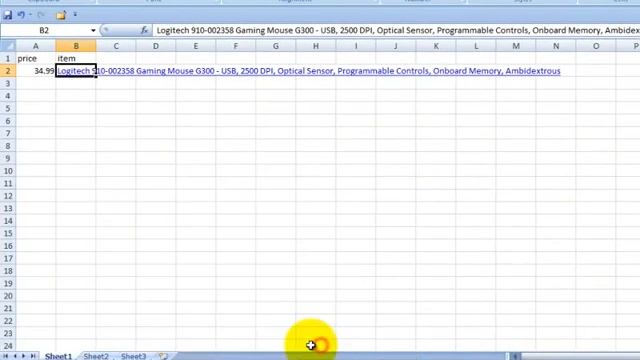Click the Insert Worksheet tab icon
Screen dimensions: 640x360
click(163, 356)
